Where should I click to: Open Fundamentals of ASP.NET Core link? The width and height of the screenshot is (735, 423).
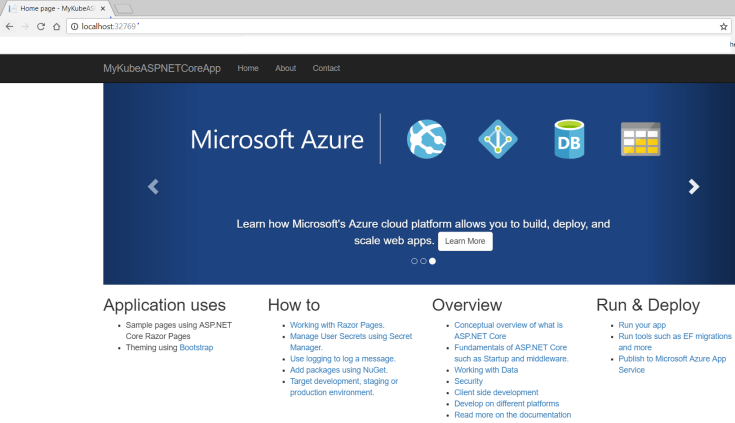[511, 353]
